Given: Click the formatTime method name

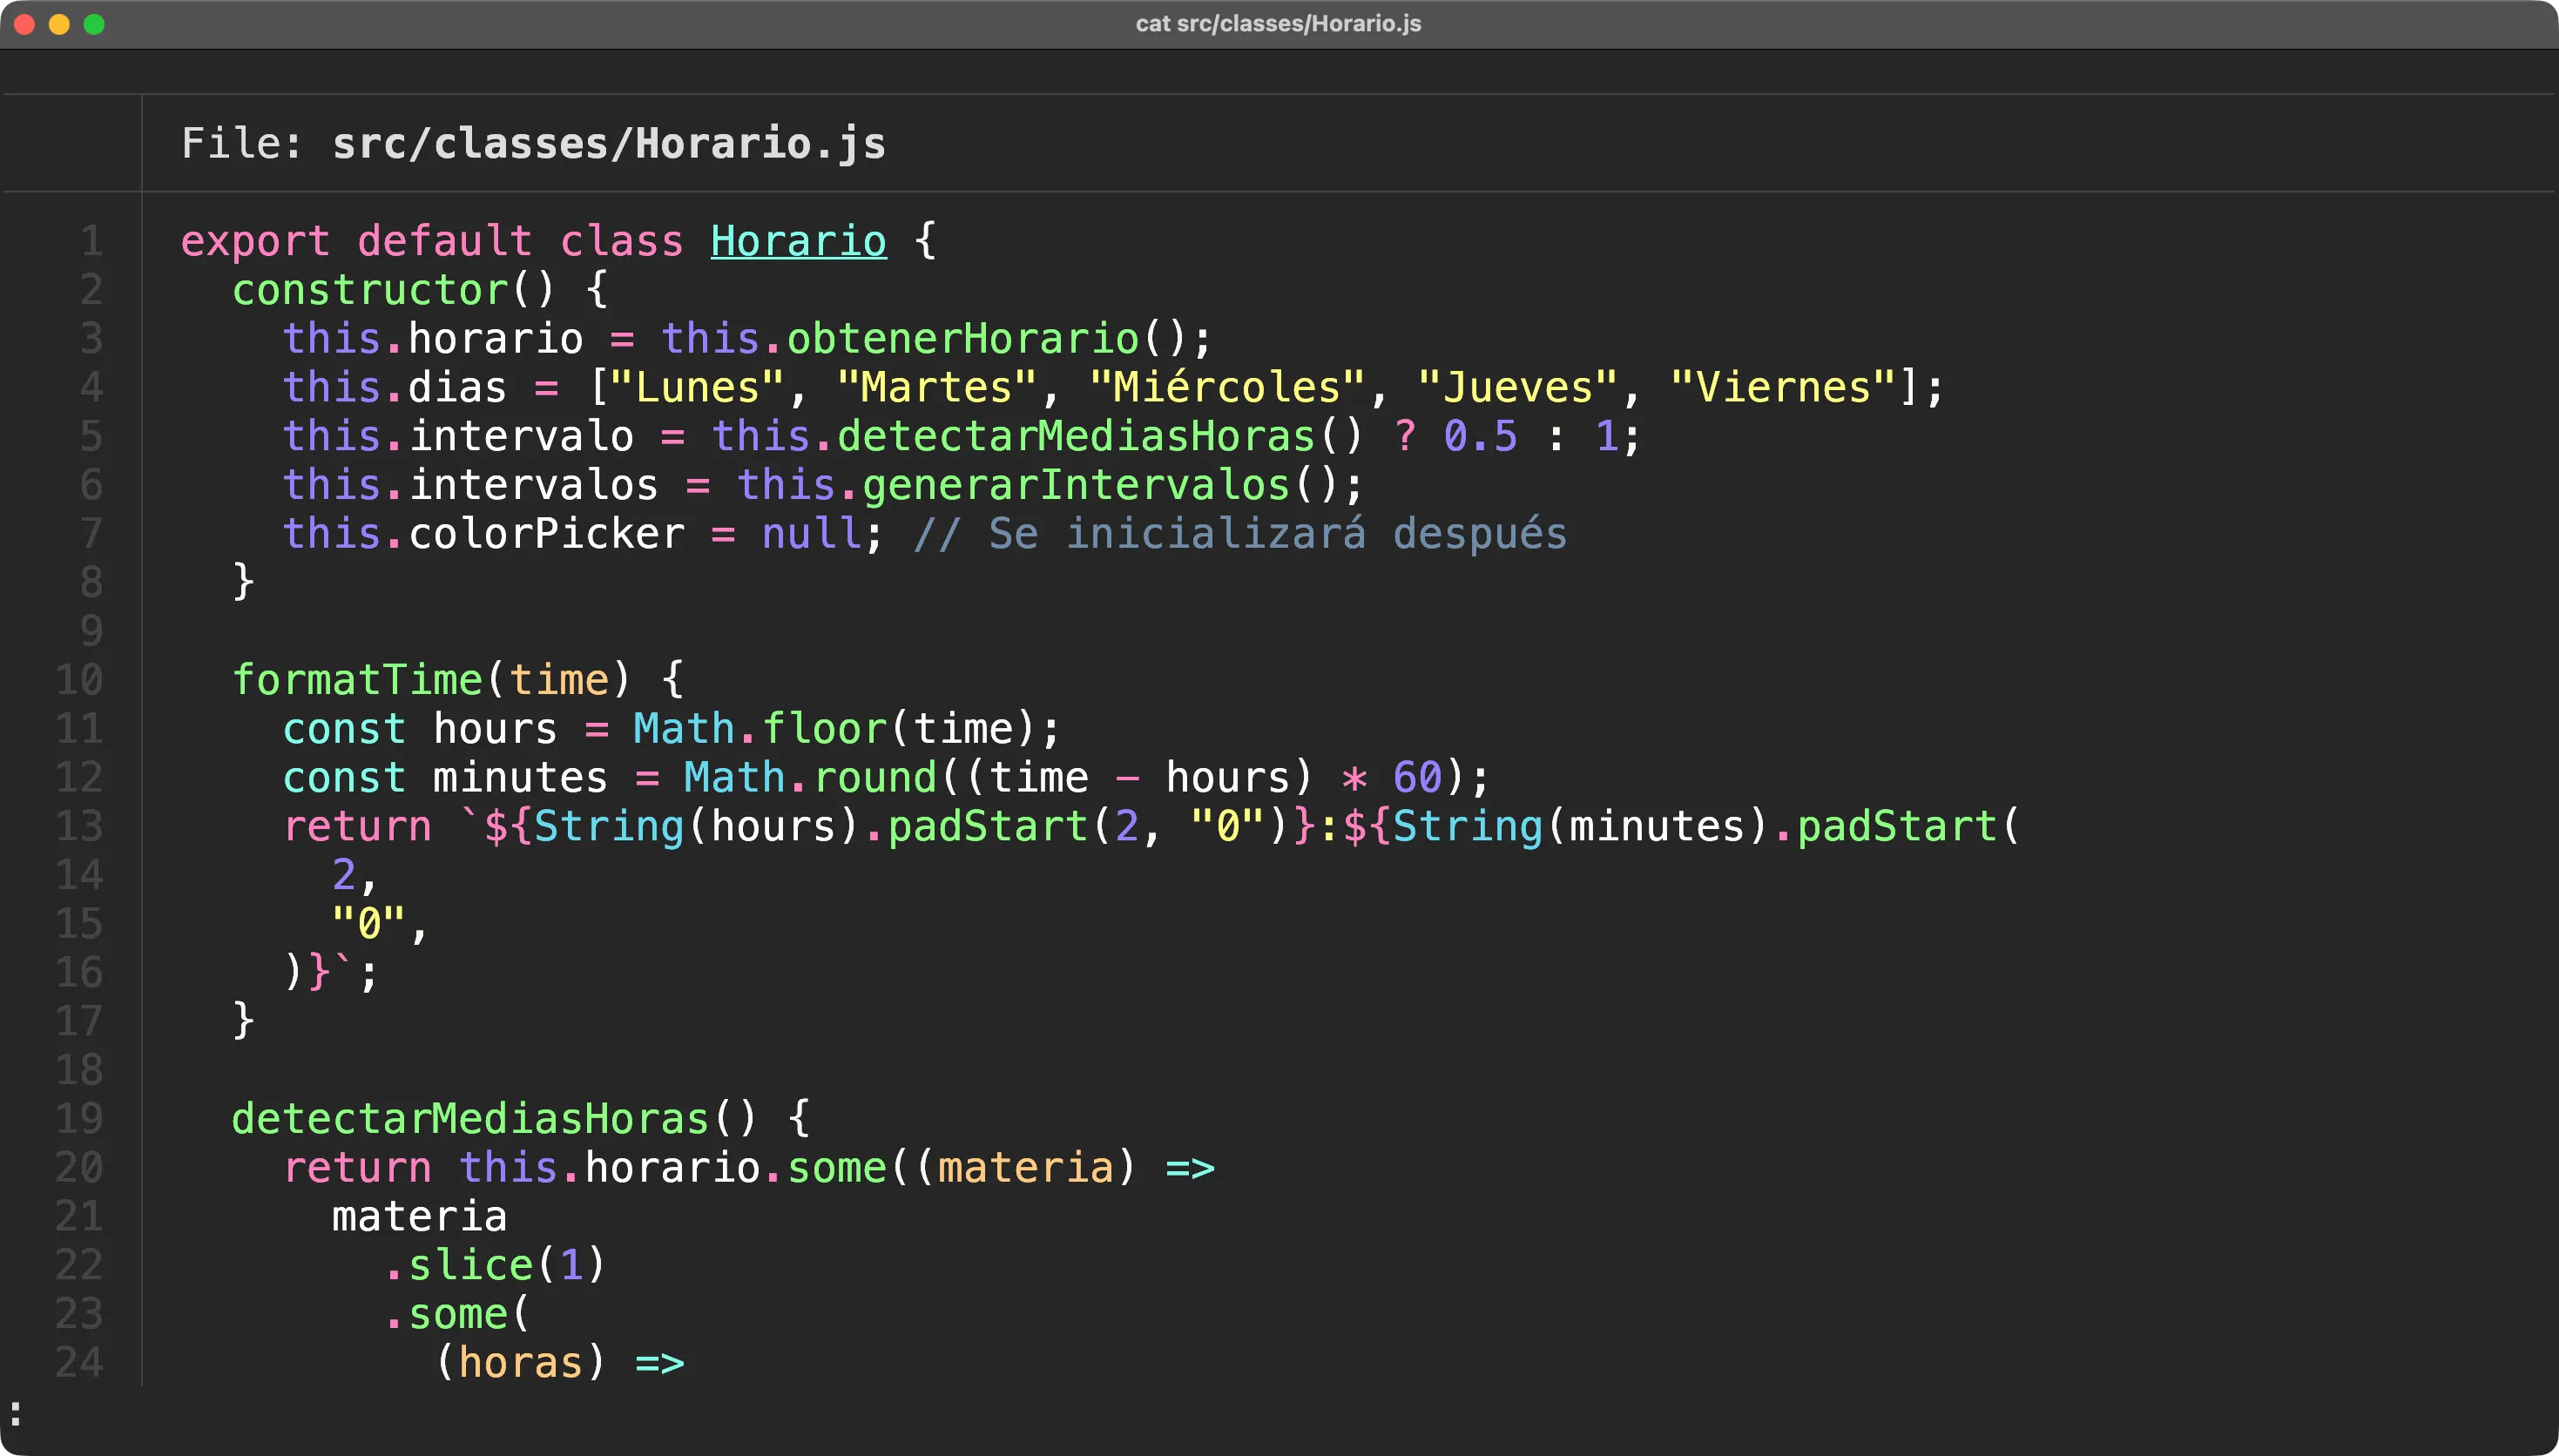Looking at the screenshot, I should pos(356,679).
